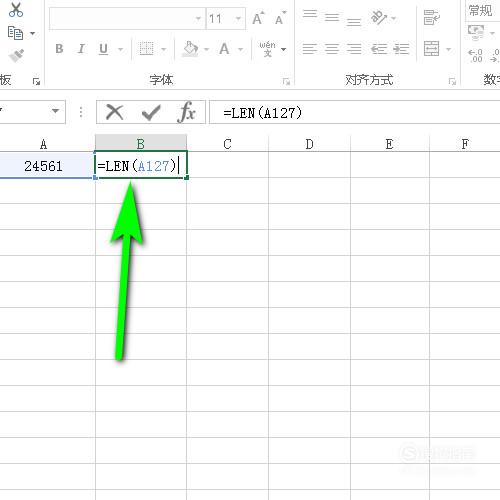The width and height of the screenshot is (500, 500).
Task: Click the Copy icon
Action: [15, 33]
